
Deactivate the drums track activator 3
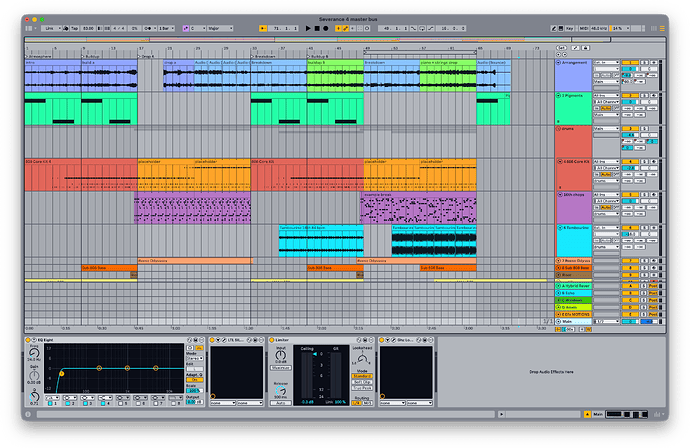630,129
